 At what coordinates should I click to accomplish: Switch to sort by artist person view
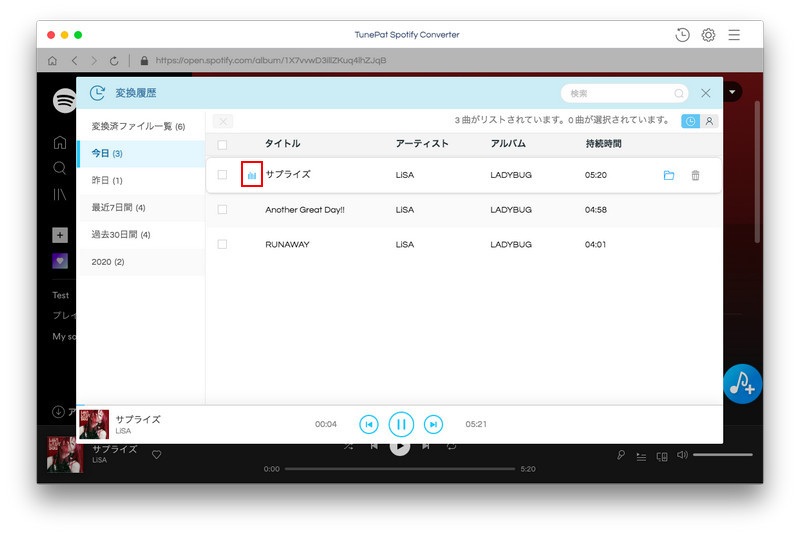709,121
